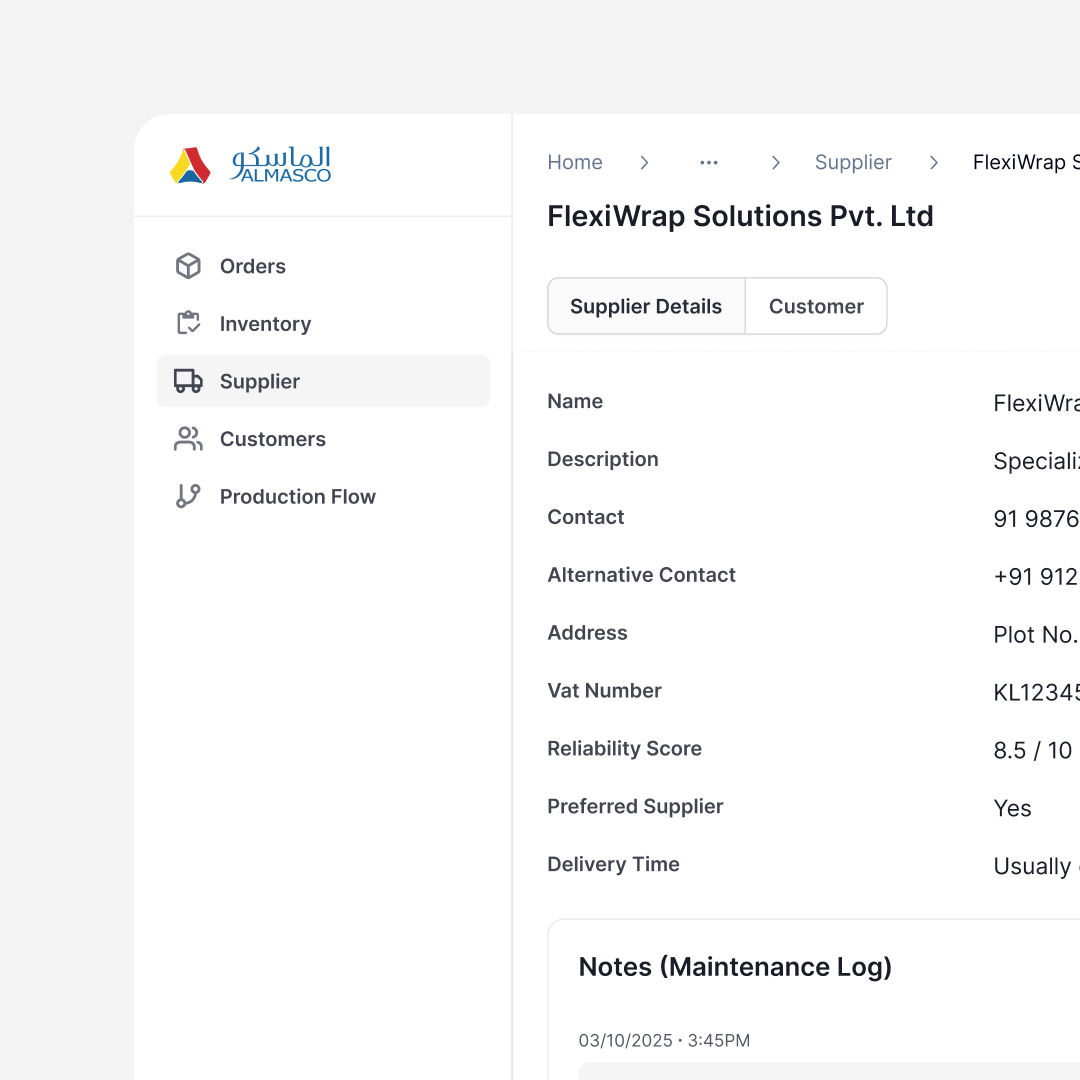
Task: Click the Orders box icon
Action: 188,266
